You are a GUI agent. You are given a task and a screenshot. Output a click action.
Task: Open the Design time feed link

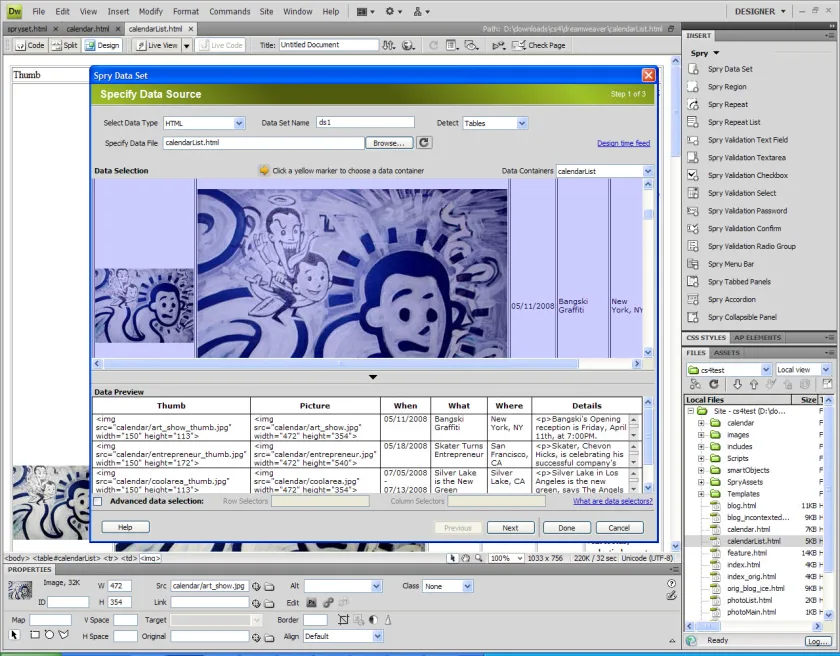624,143
